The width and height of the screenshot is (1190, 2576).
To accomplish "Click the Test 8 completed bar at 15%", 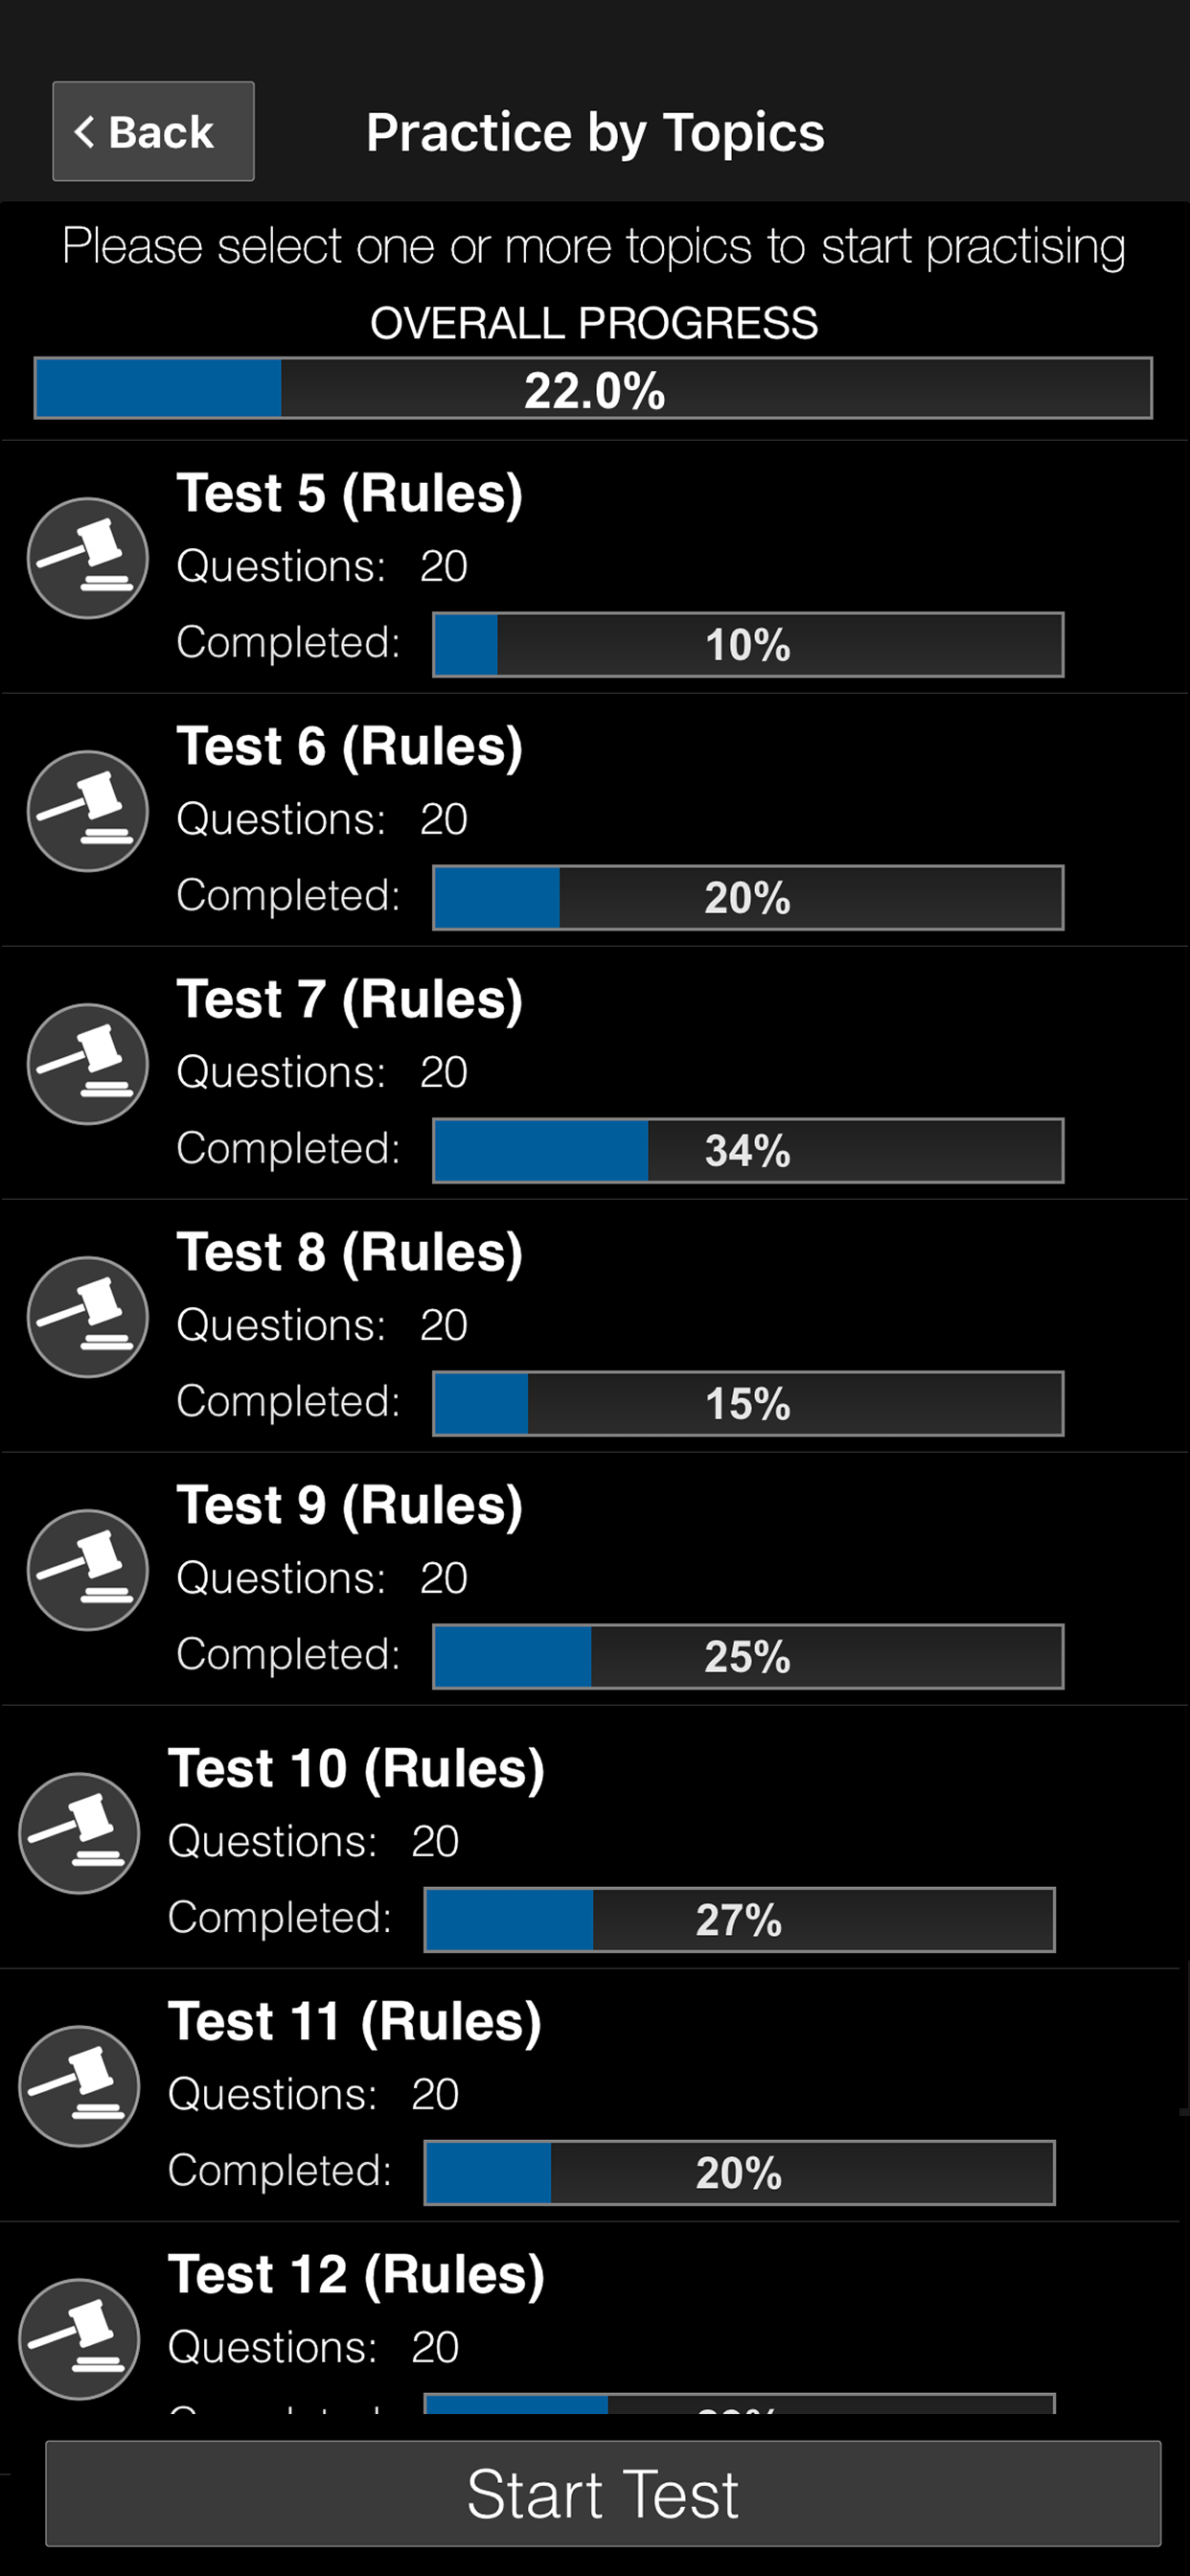I will (747, 1403).
